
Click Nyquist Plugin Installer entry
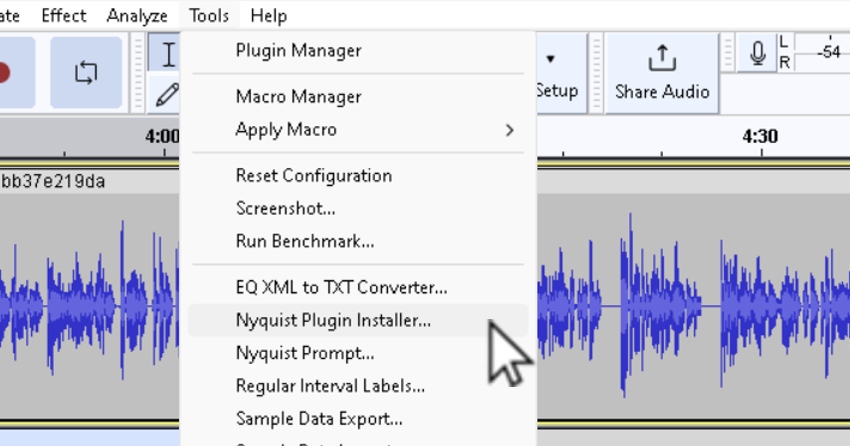coord(333,321)
